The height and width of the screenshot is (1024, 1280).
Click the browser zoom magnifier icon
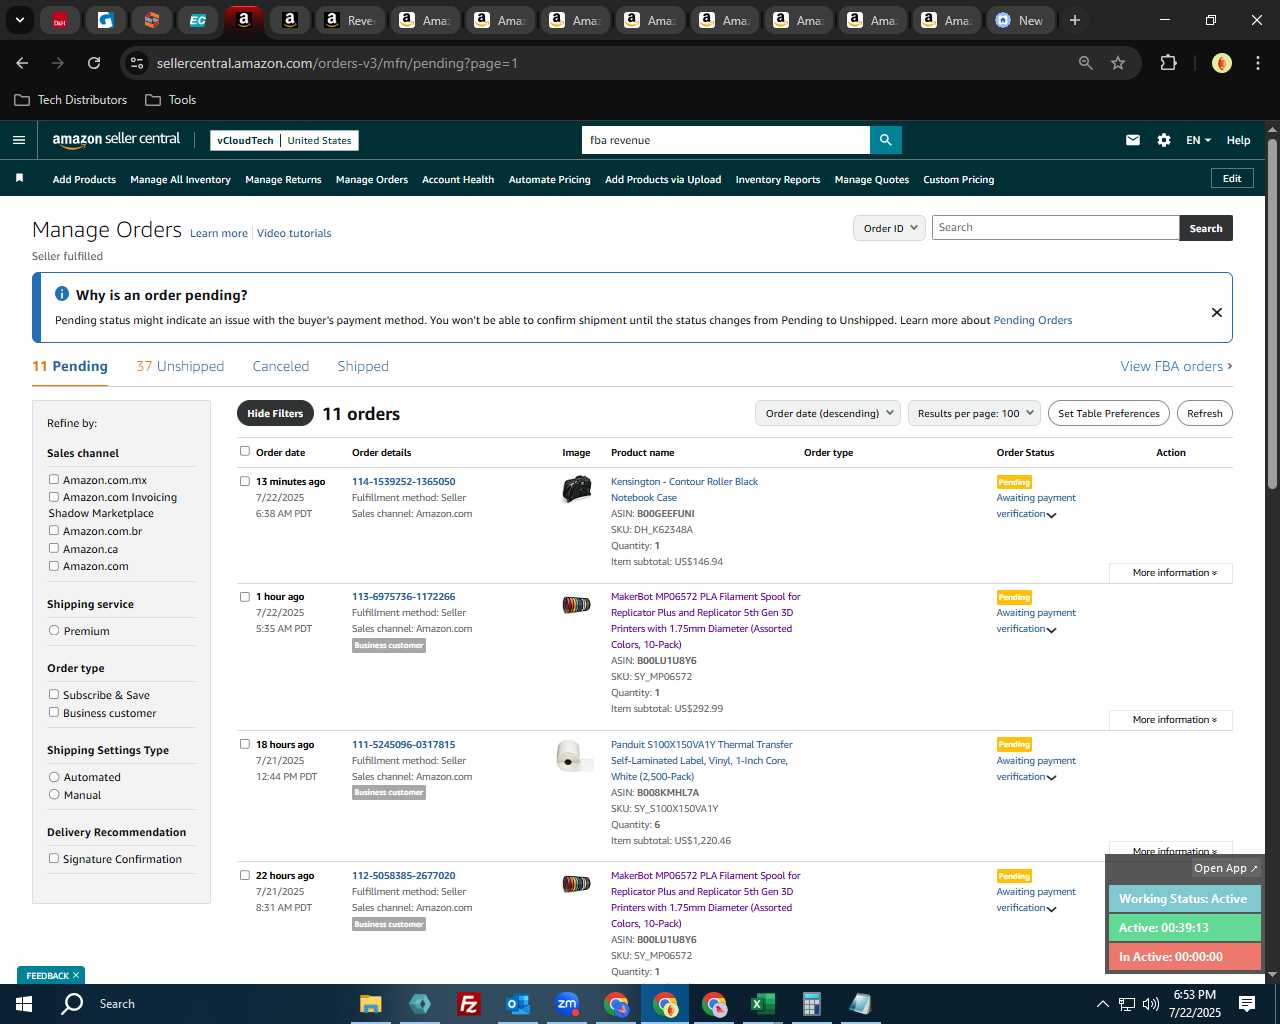[1086, 63]
